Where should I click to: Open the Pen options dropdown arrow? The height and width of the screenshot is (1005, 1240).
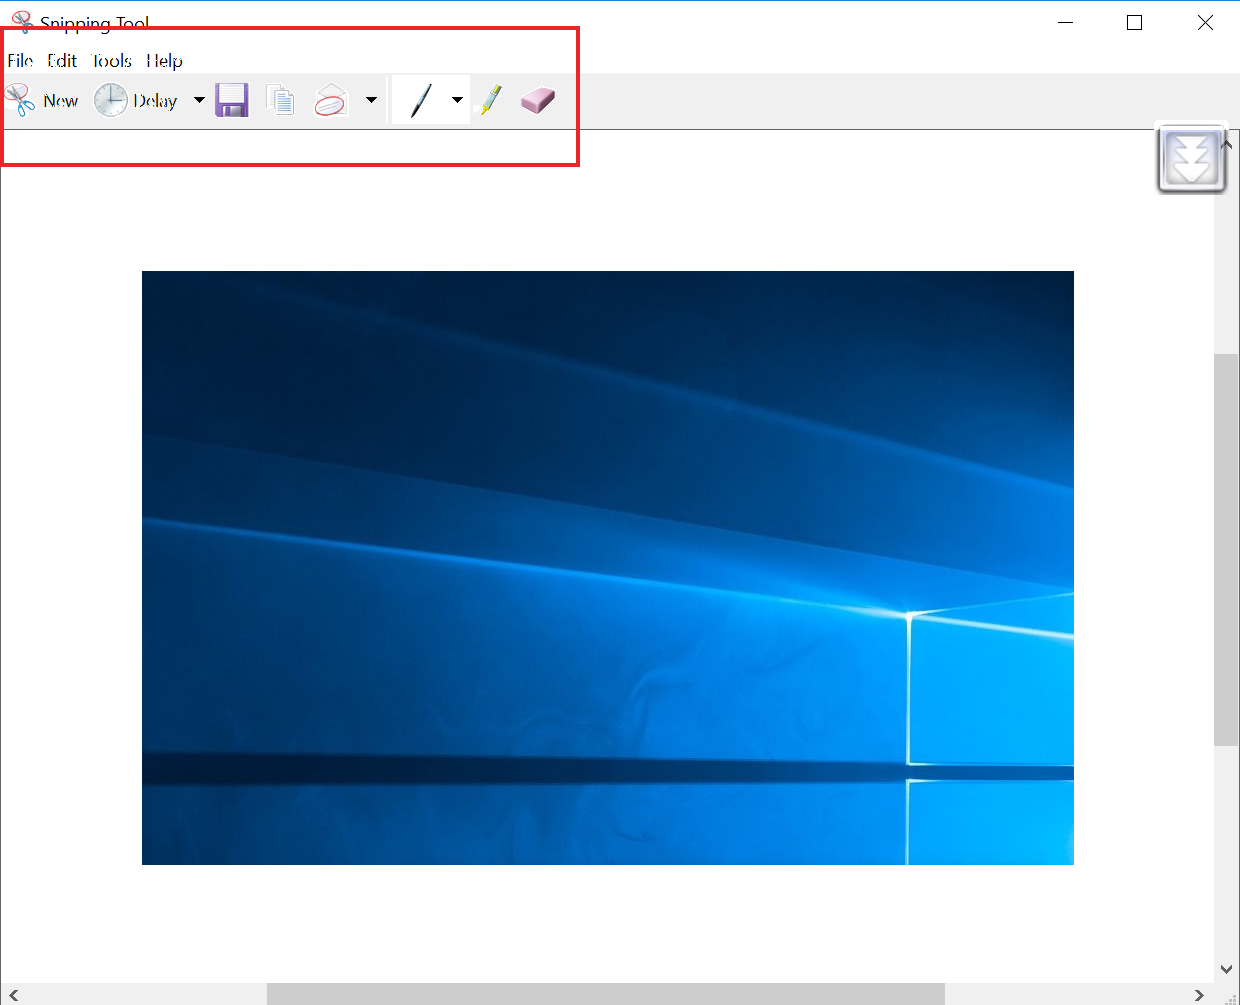[x=457, y=101]
